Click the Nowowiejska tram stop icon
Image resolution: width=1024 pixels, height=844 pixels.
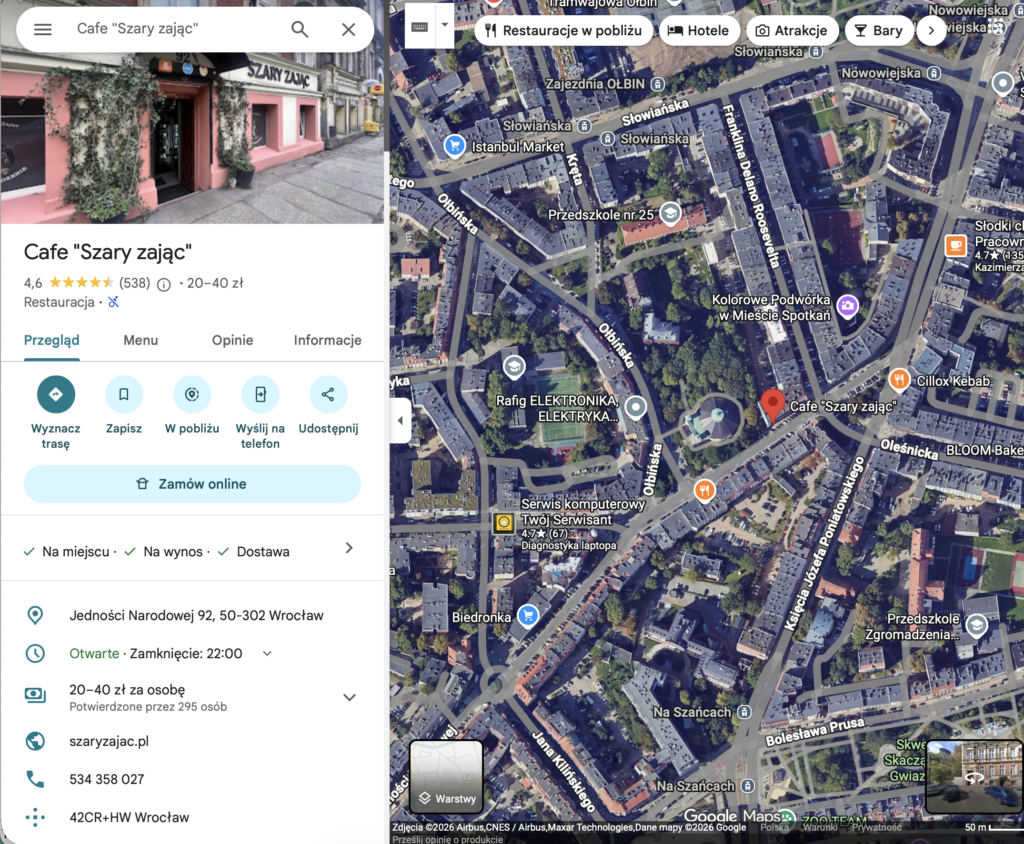pos(935,73)
